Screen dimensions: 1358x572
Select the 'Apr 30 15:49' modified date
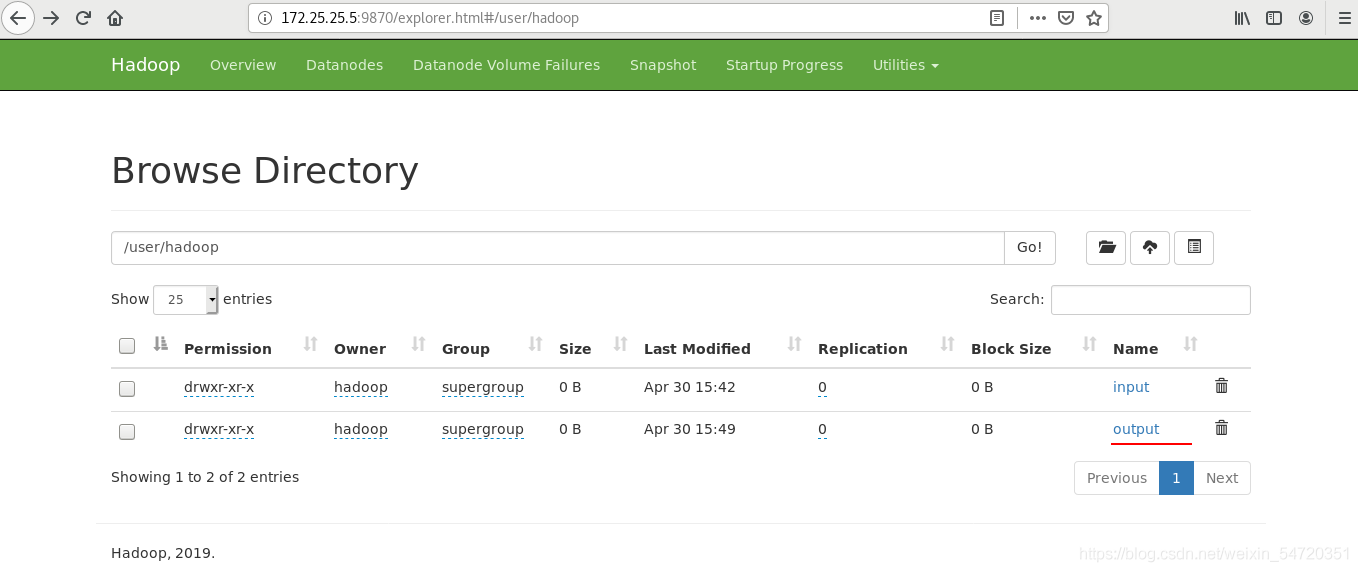pos(690,429)
